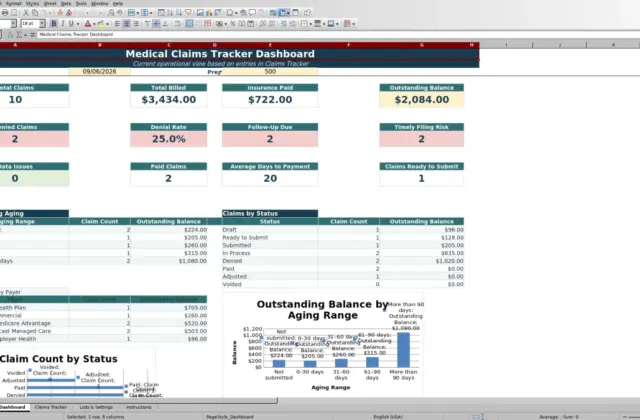Click the Align Right icon
This screenshot has height=420, width=640.
(x=136, y=24)
